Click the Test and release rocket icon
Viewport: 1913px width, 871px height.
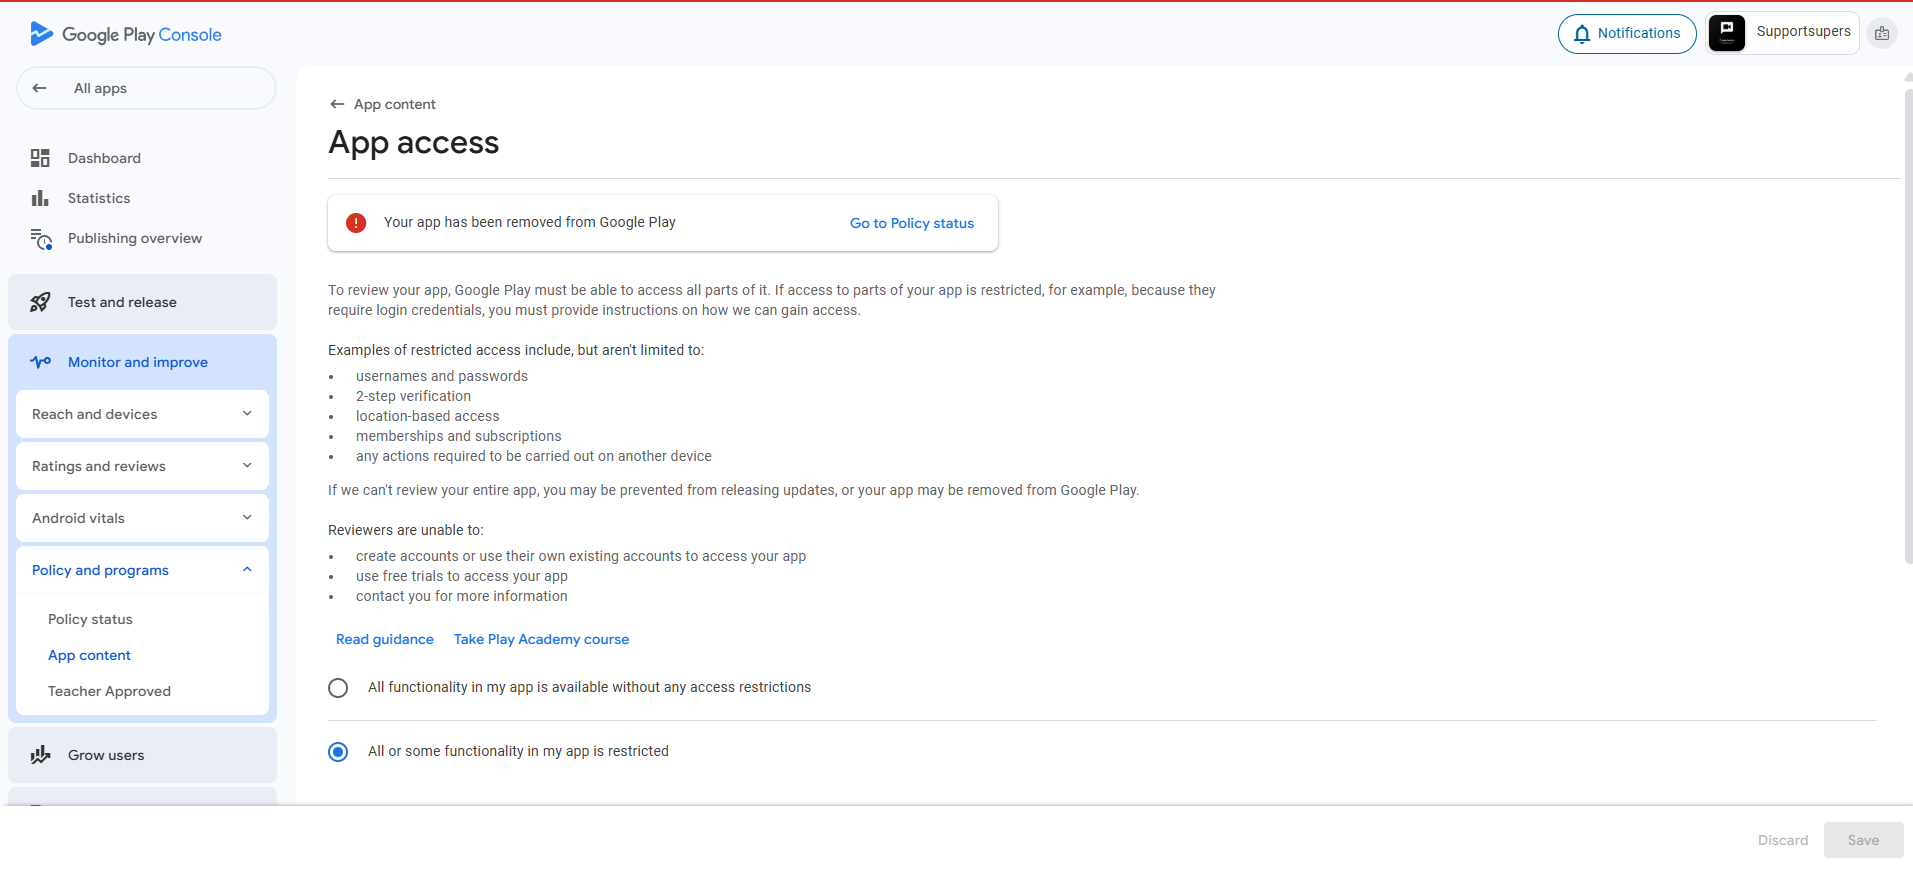point(40,302)
